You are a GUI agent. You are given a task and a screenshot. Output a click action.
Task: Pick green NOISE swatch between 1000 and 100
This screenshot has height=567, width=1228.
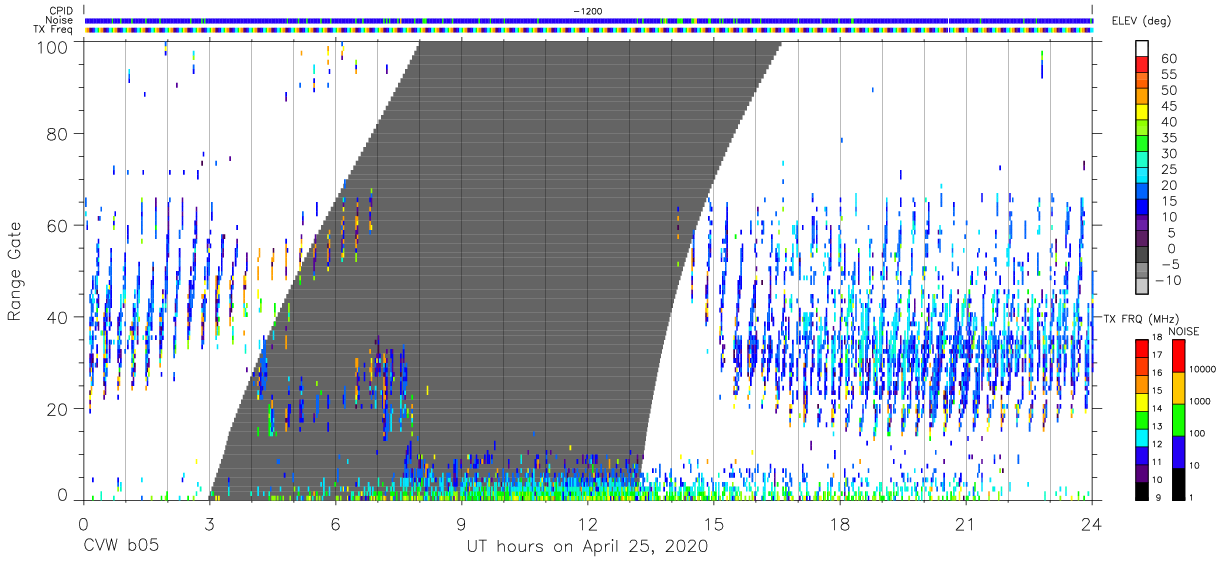tap(1178, 419)
